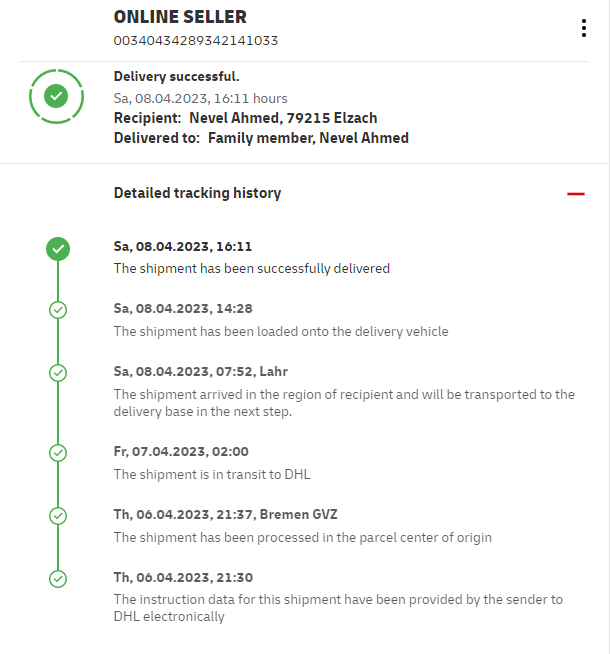Screen dimensions: 610x654
Task: Click 'processed in the parcel center of origin'
Action: pos(302,537)
